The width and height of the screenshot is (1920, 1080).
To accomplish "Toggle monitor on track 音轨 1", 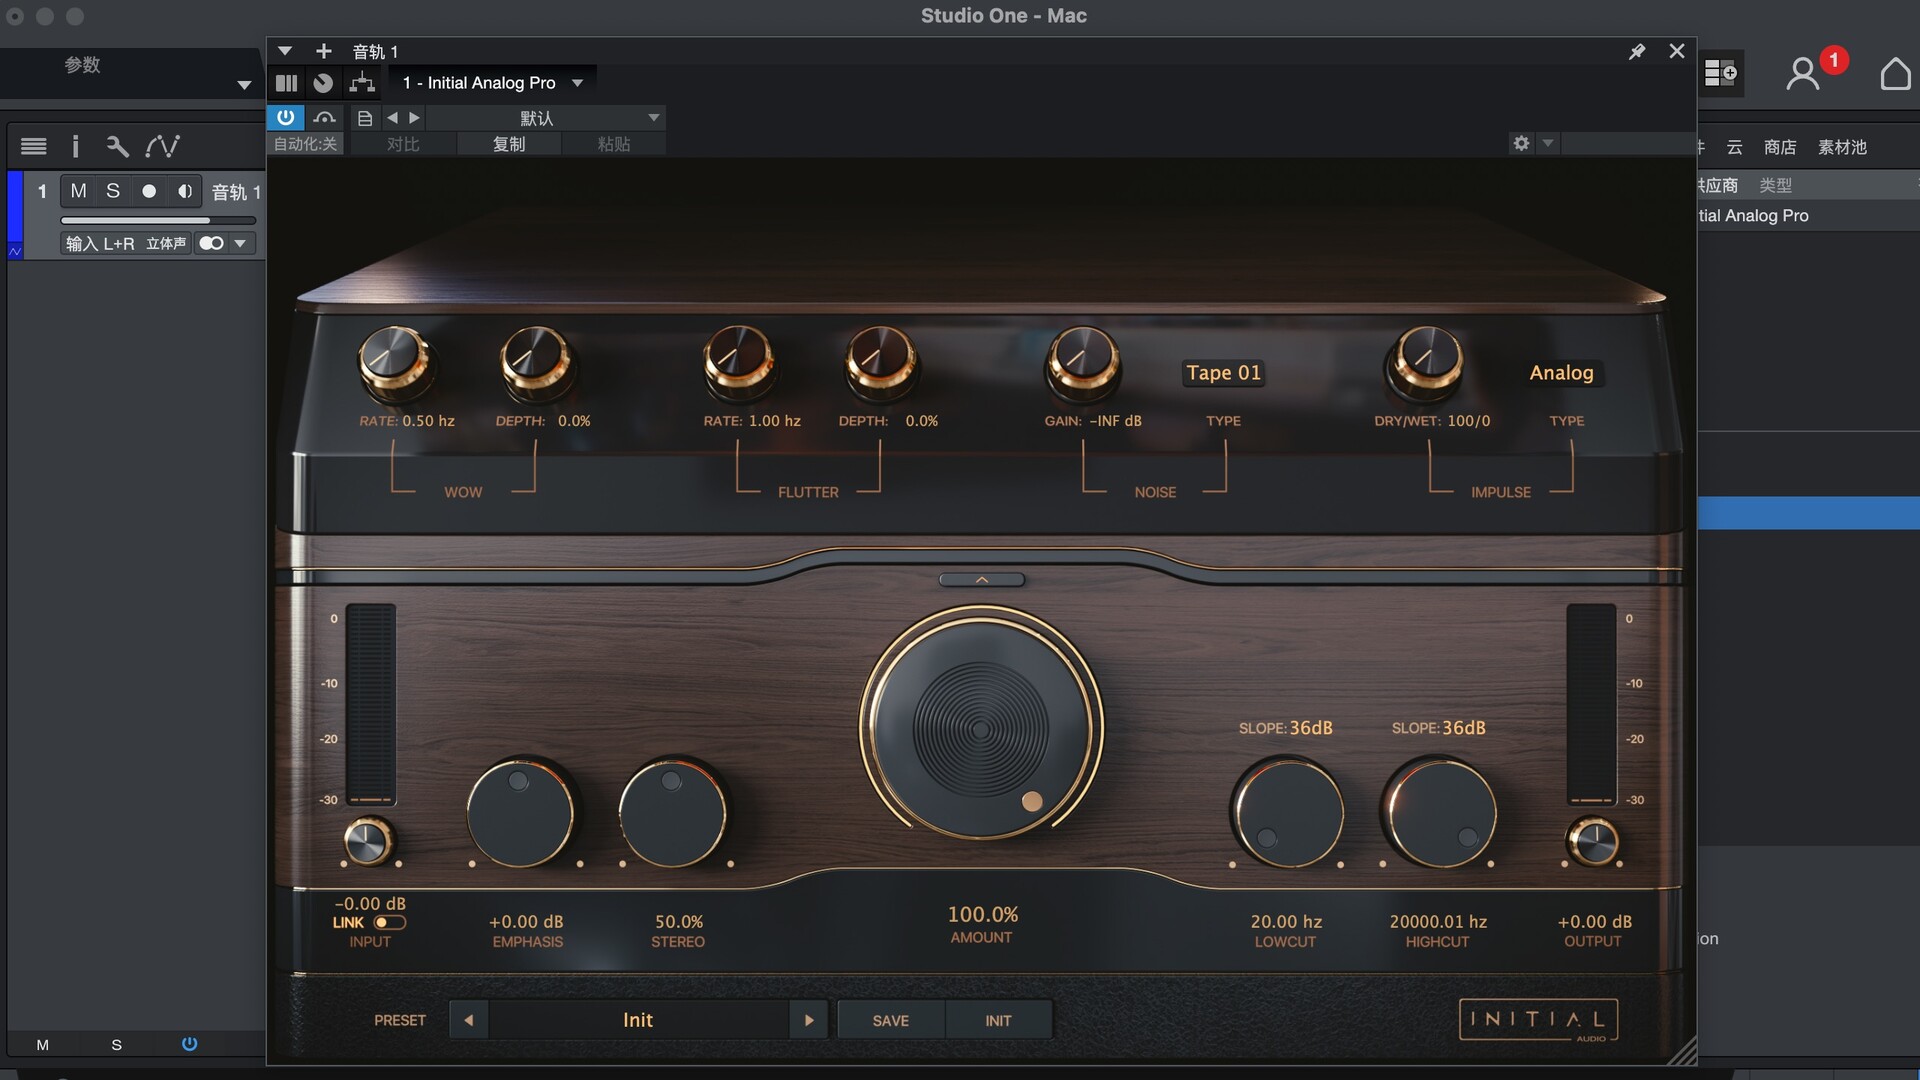I will tap(185, 191).
